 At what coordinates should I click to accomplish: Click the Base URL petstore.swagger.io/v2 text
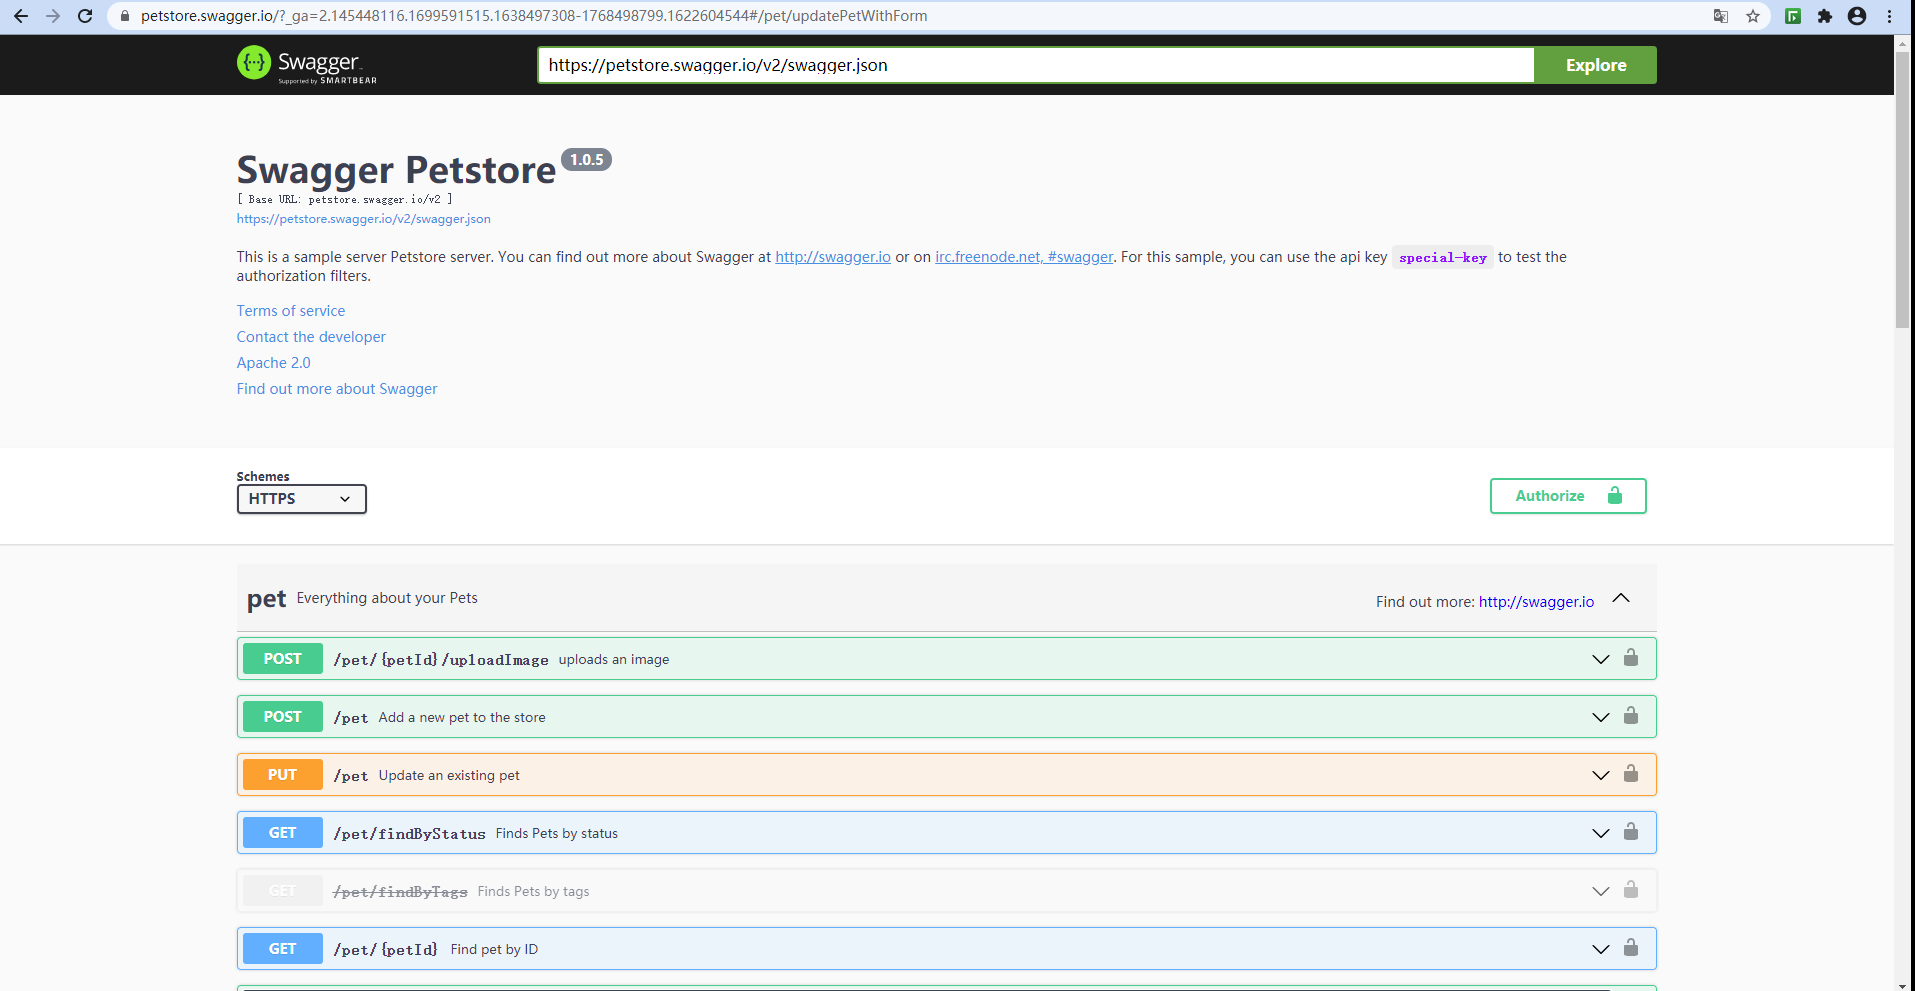click(x=345, y=199)
